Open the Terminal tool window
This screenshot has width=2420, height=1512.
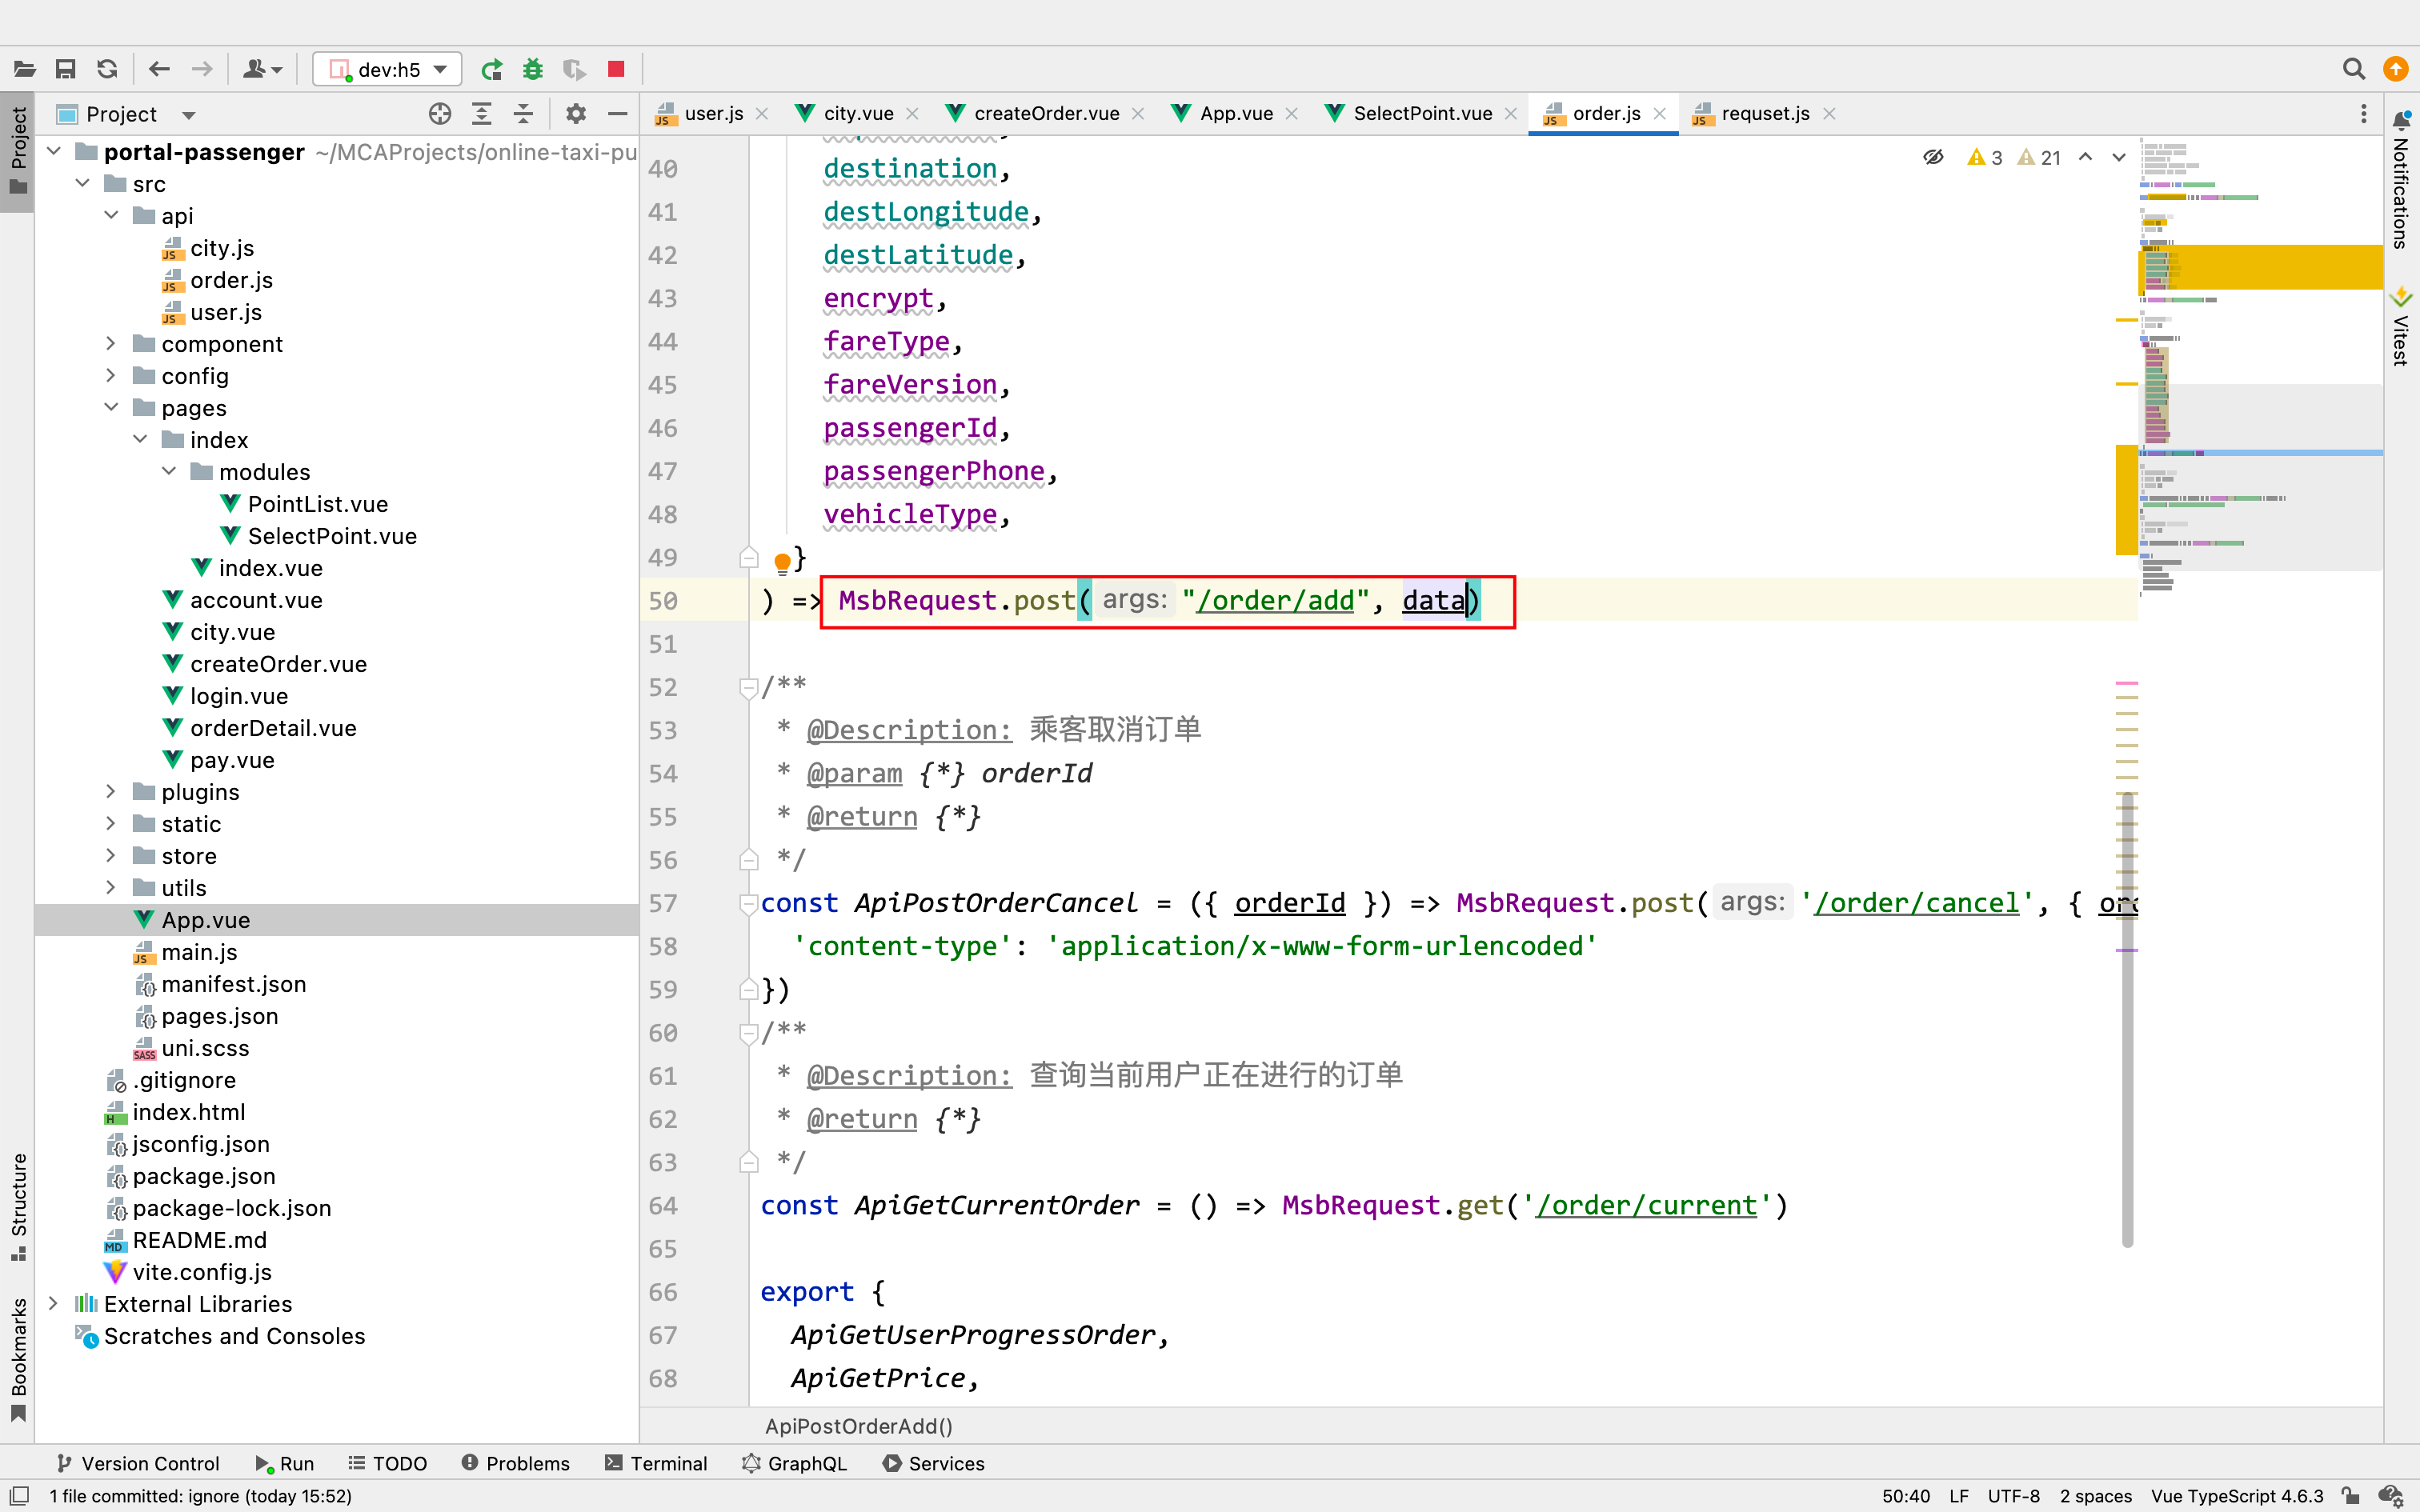656,1463
